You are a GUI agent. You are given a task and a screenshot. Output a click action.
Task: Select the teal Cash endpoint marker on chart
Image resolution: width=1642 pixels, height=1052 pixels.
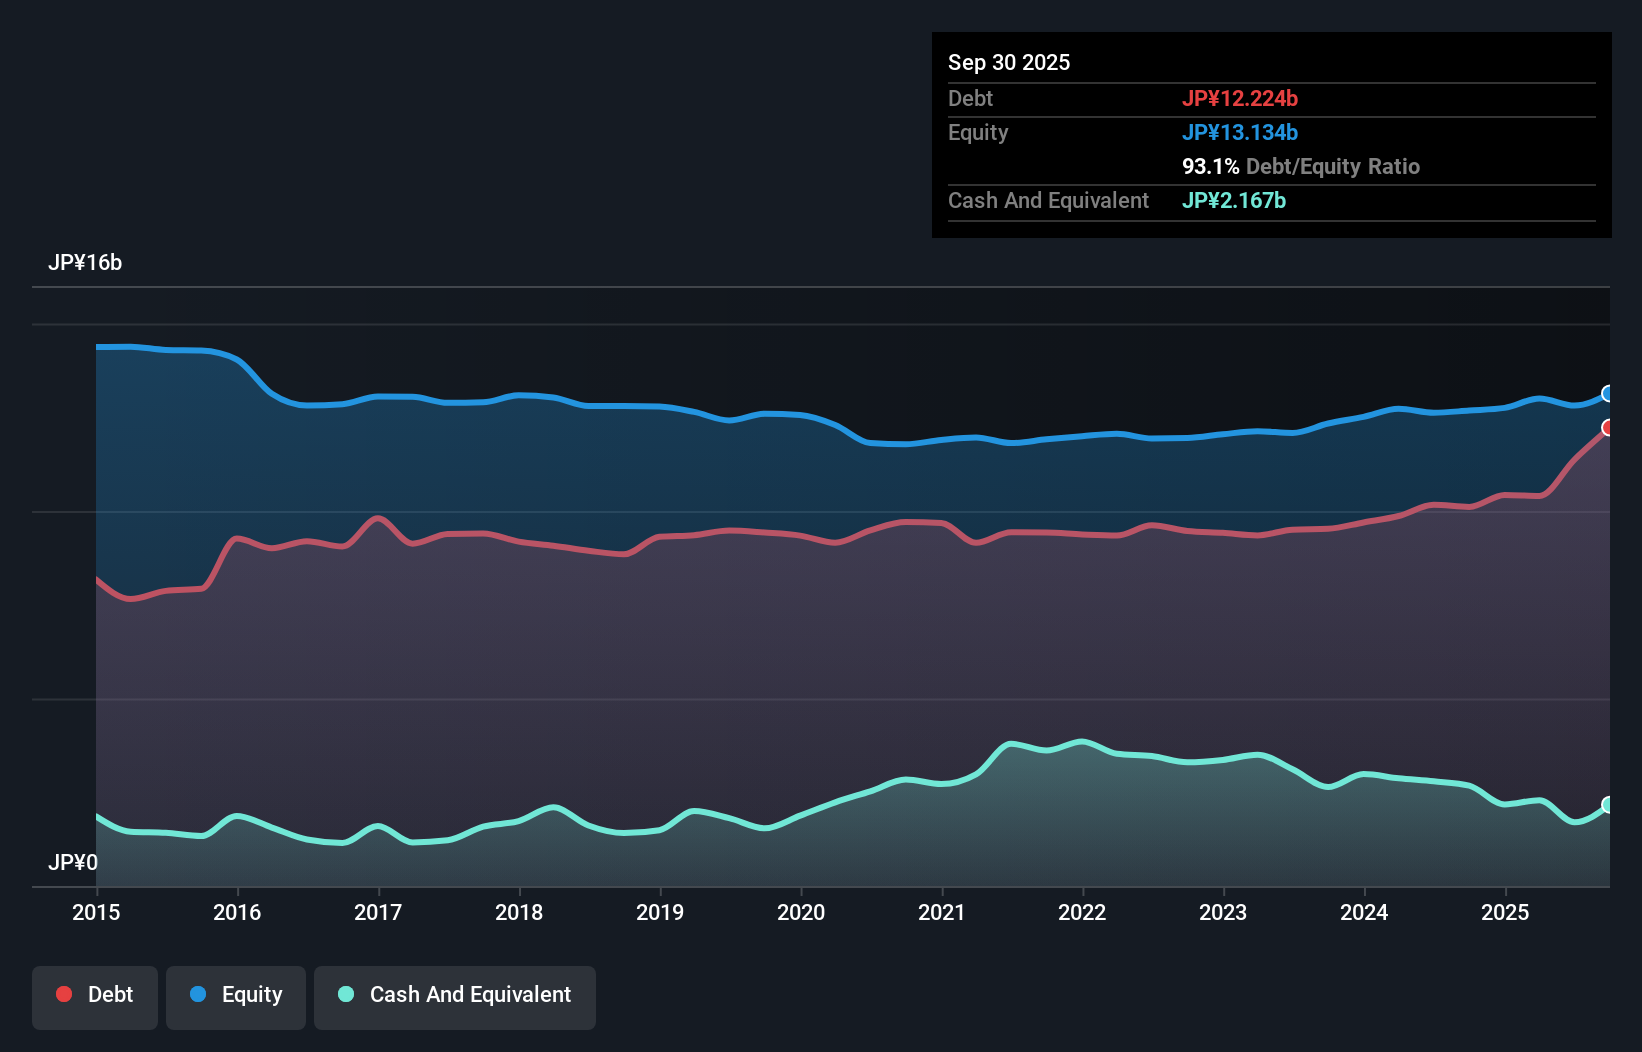(1607, 804)
